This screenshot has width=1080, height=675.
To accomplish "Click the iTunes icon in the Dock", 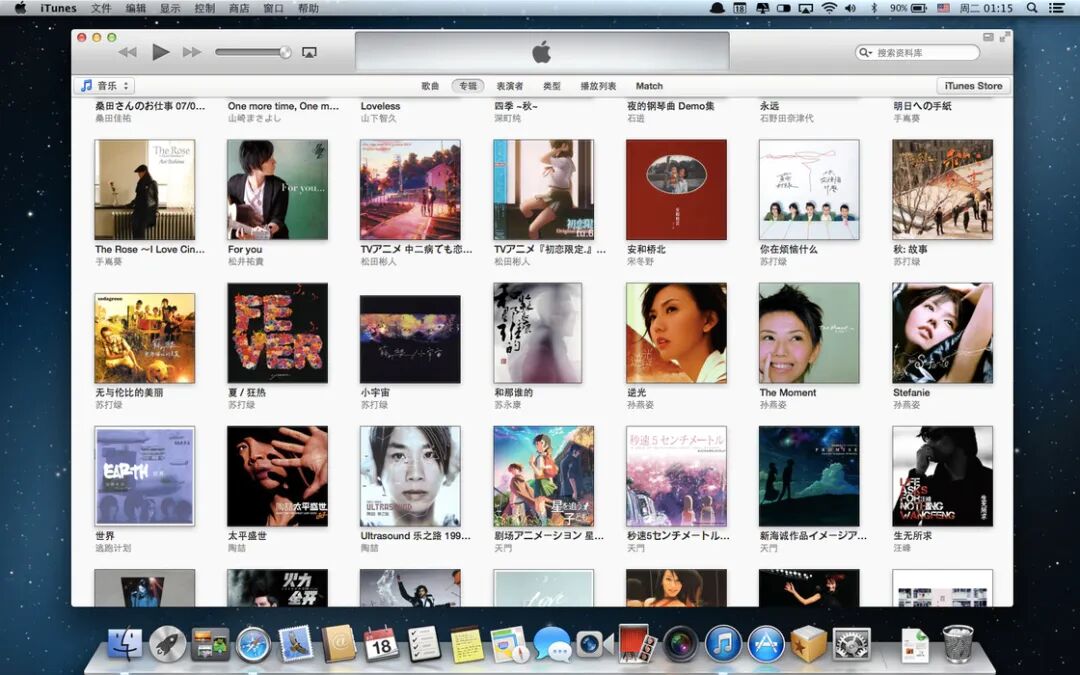I will coord(723,645).
